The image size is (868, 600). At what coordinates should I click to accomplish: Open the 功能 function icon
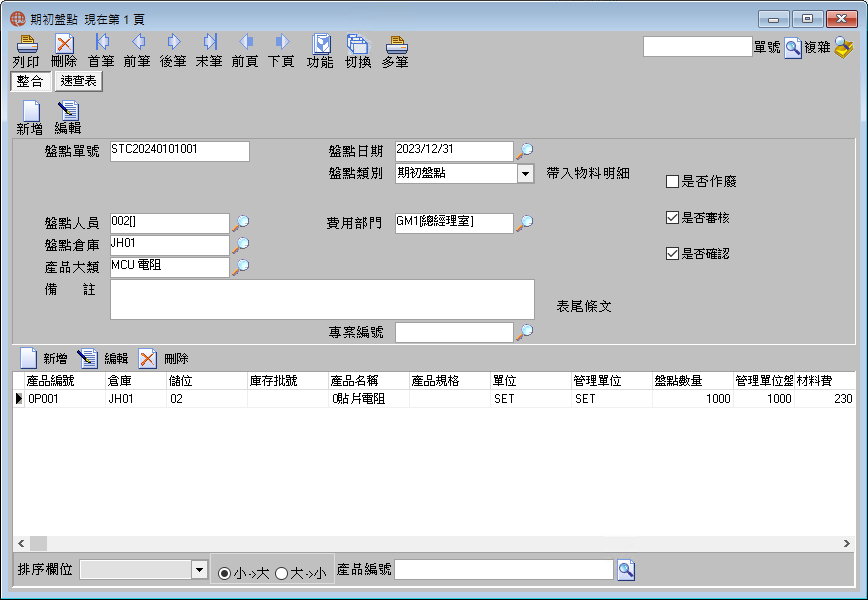coord(321,44)
